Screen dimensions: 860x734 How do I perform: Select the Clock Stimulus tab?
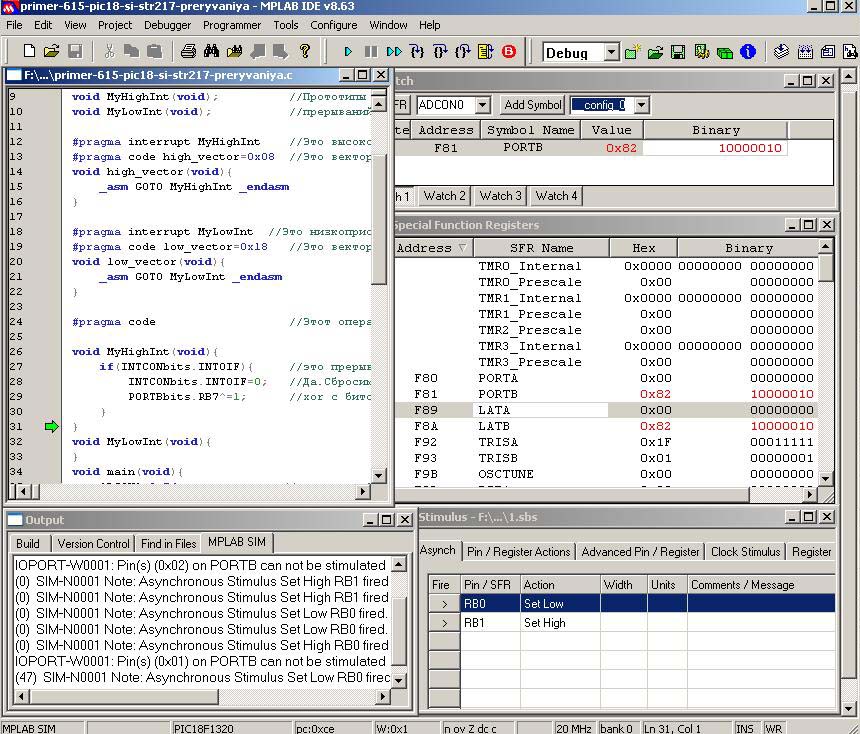[745, 552]
